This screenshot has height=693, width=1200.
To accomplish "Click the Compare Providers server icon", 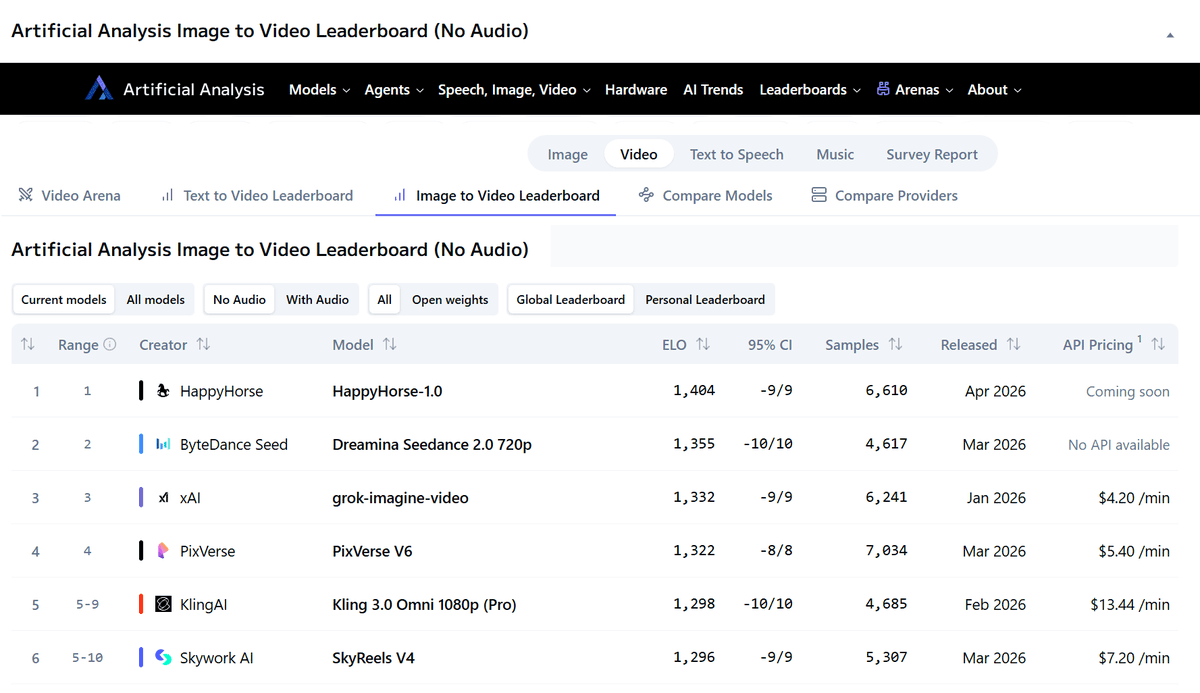I will pos(819,195).
